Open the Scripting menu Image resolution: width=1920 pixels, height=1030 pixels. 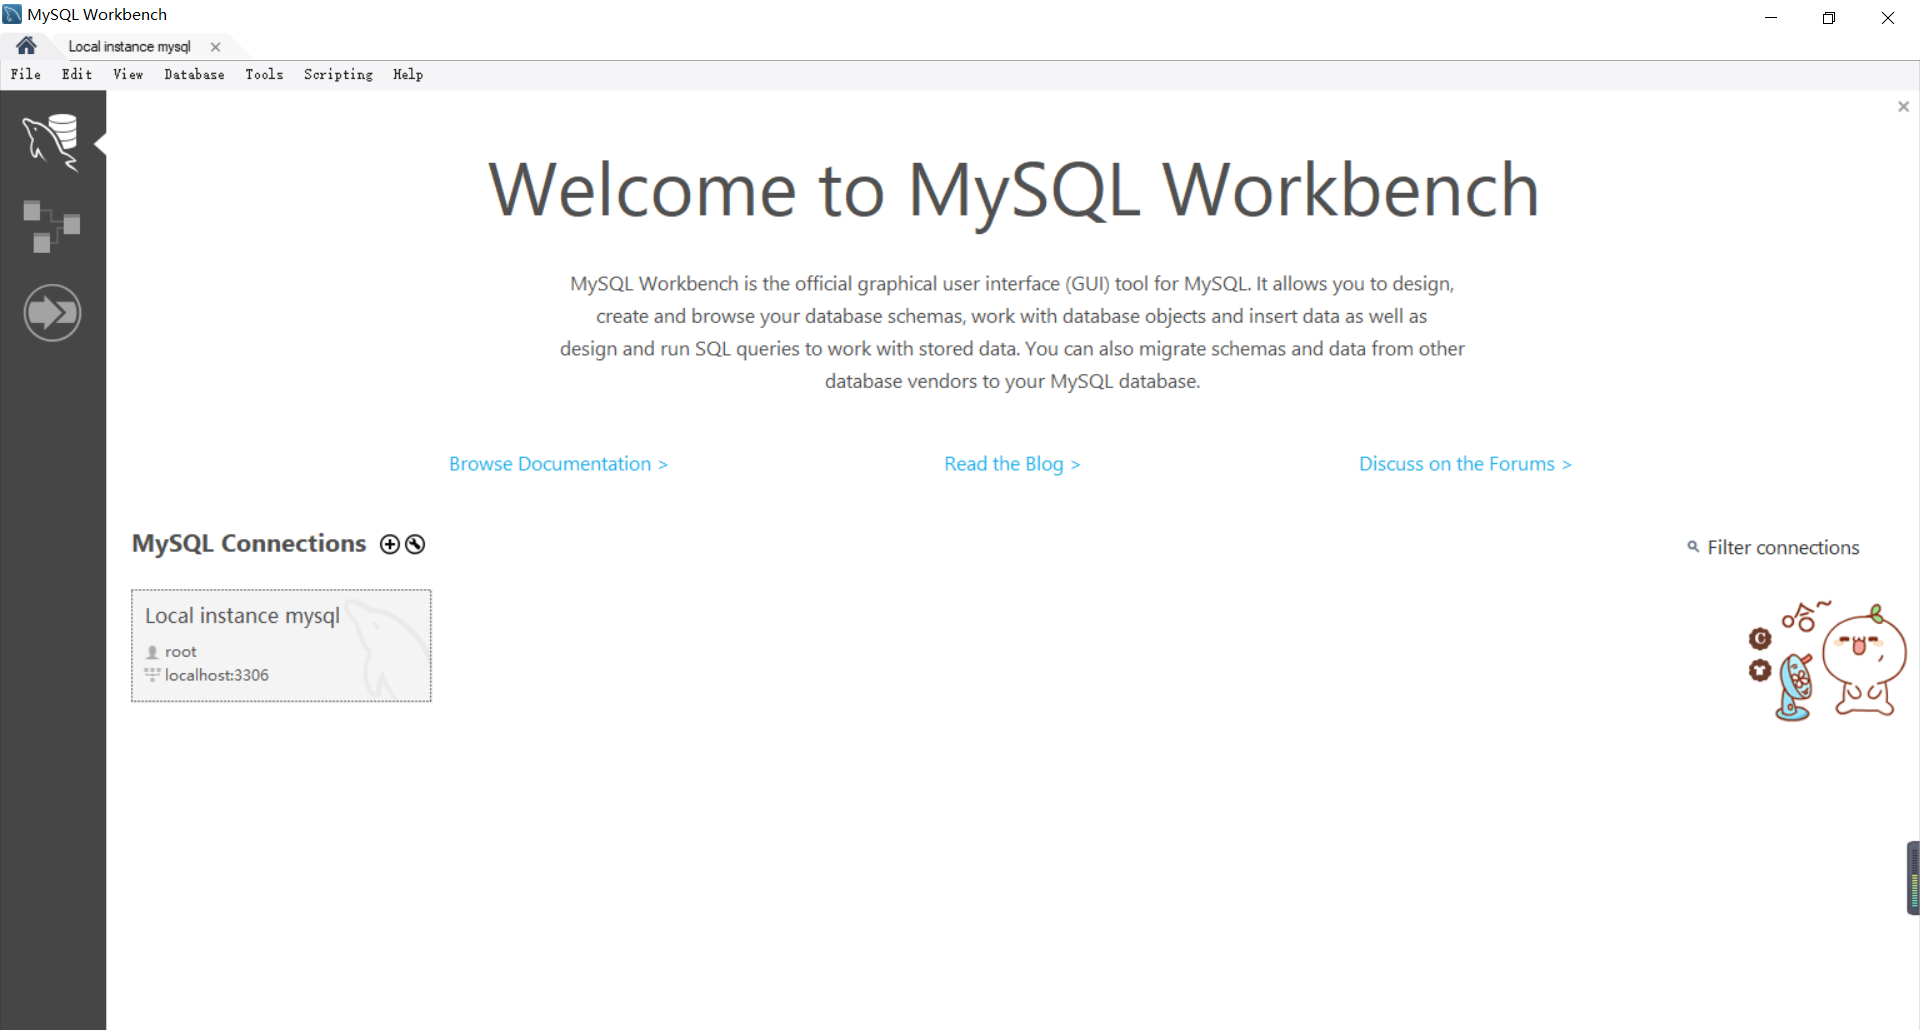(338, 75)
